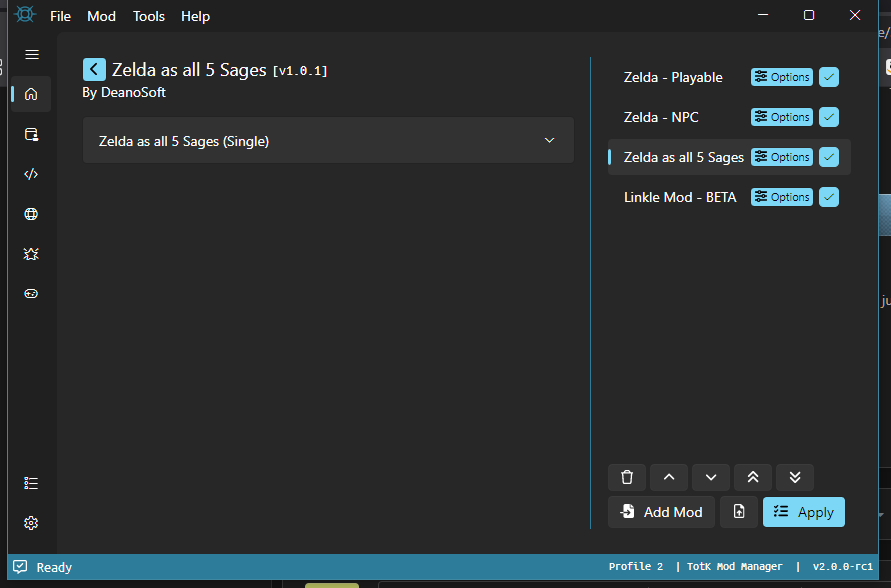The height and width of the screenshot is (588, 891).
Task: Go to the Home page icon
Action: coord(31,94)
